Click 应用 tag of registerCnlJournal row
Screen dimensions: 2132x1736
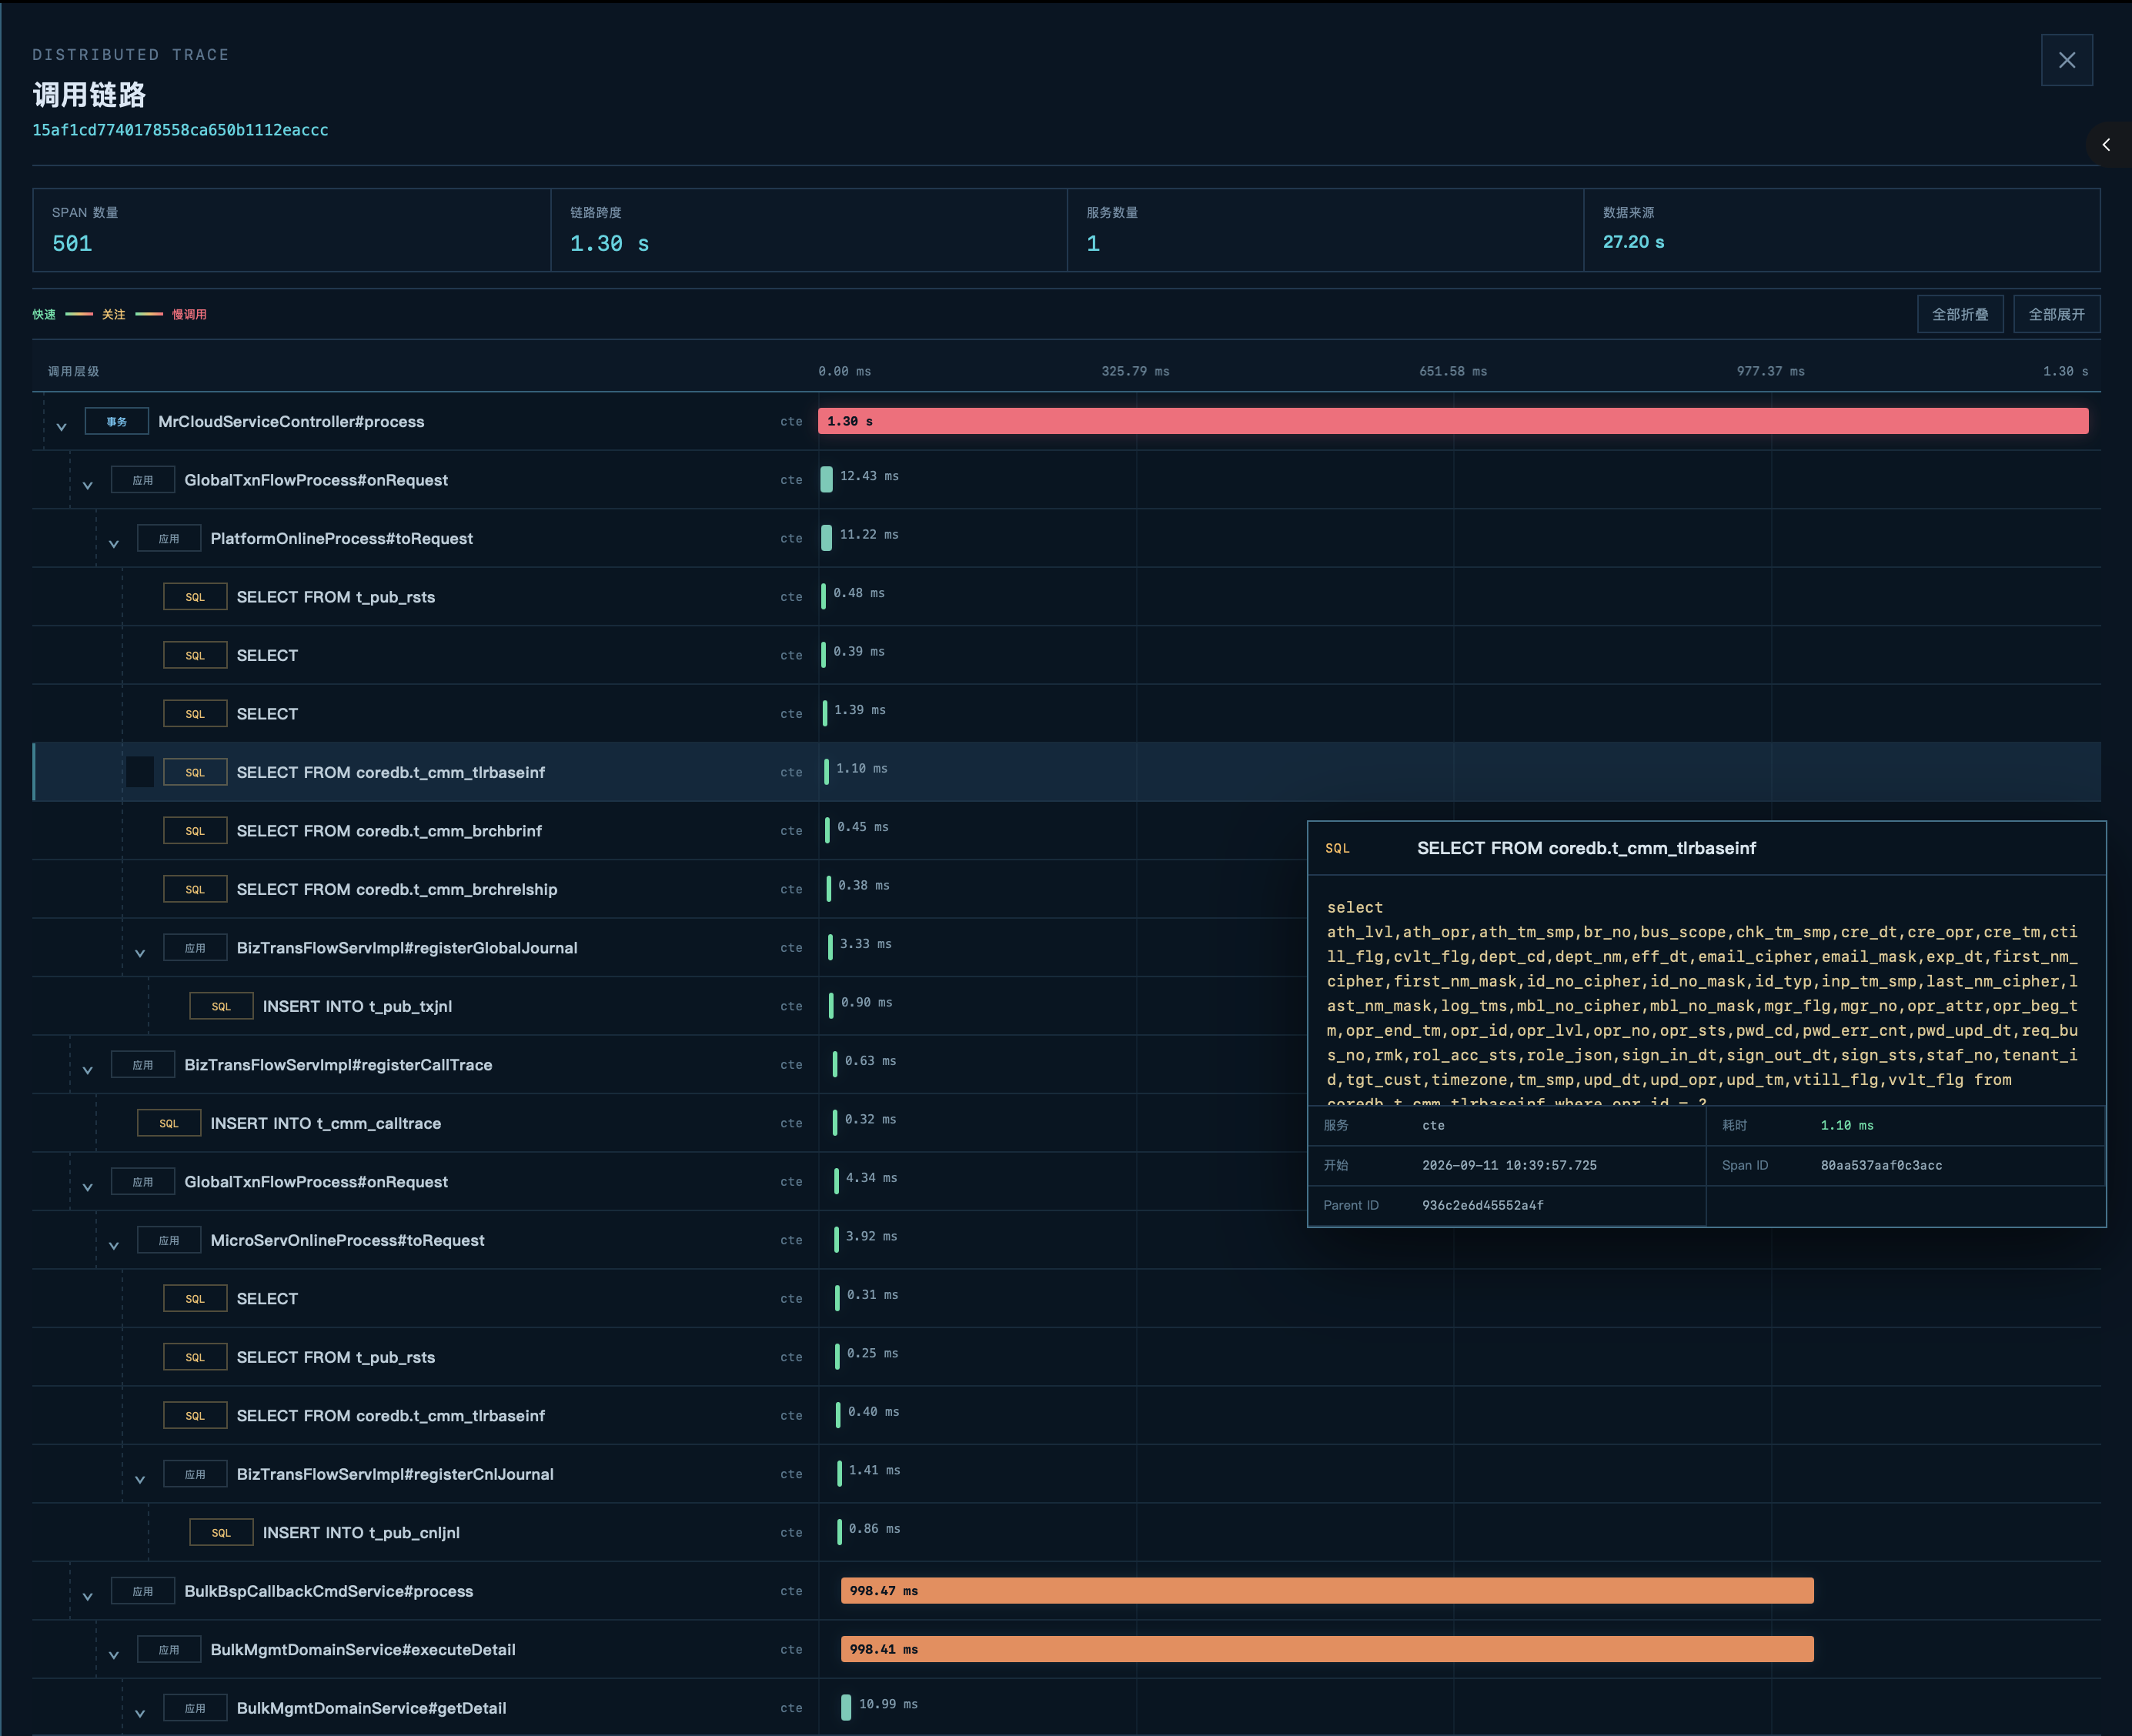(195, 1474)
